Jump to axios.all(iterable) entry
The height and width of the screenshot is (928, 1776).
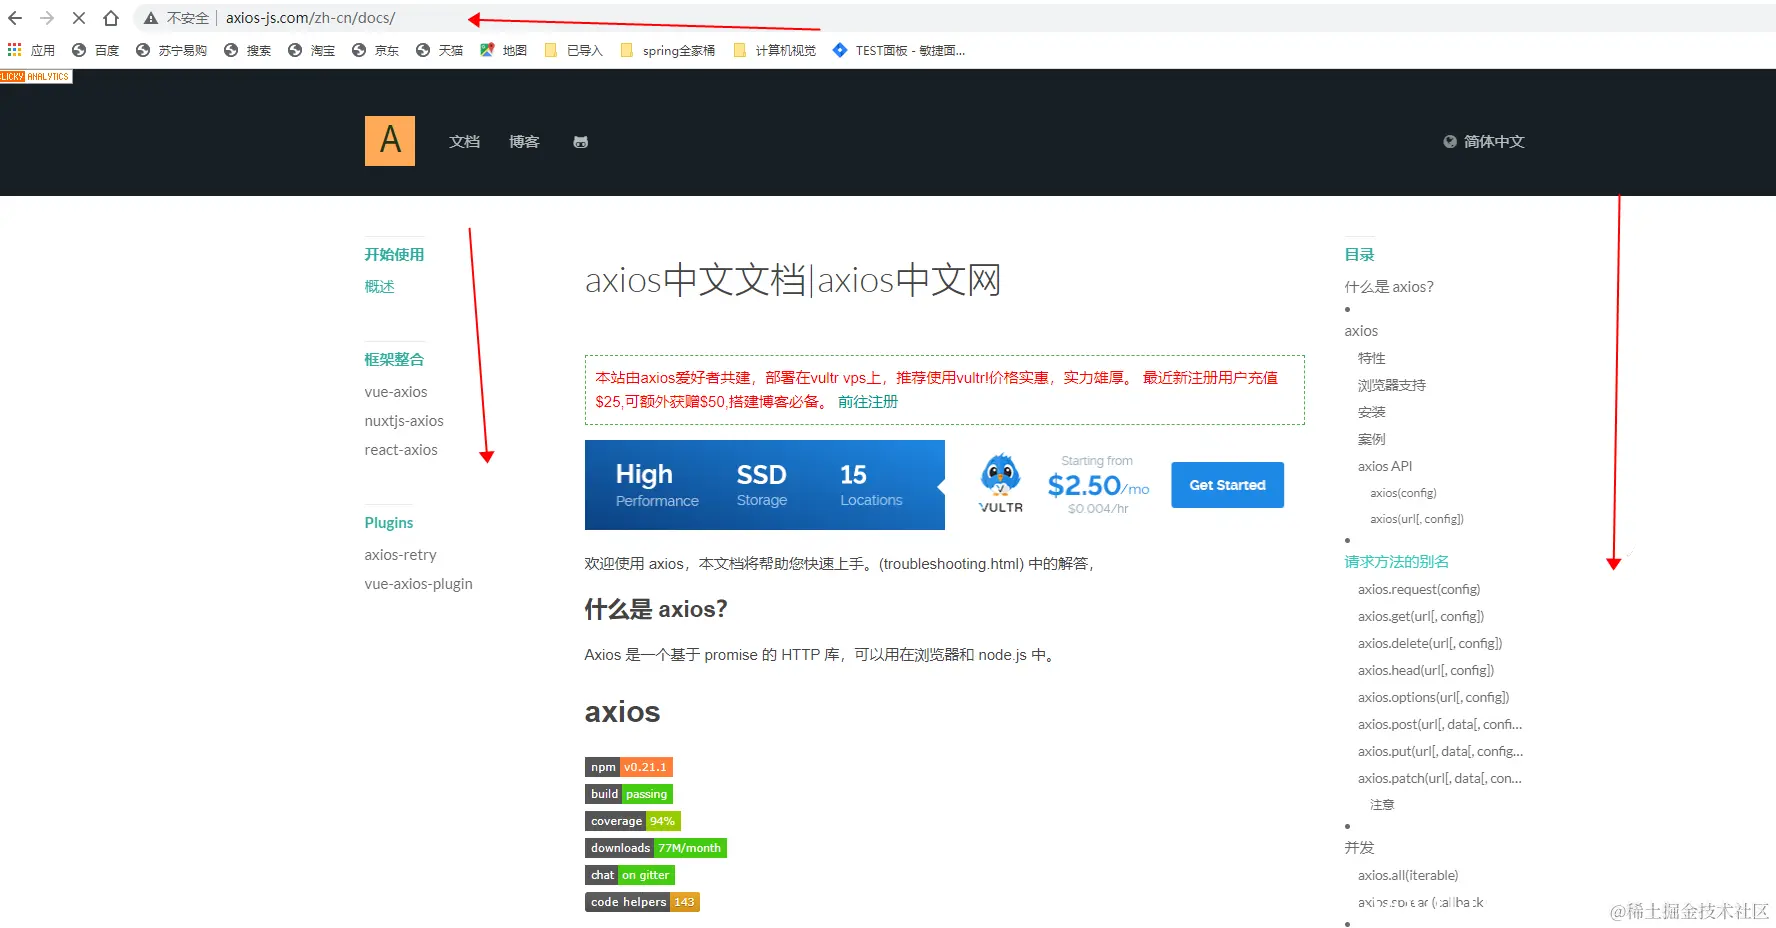[1408, 876]
